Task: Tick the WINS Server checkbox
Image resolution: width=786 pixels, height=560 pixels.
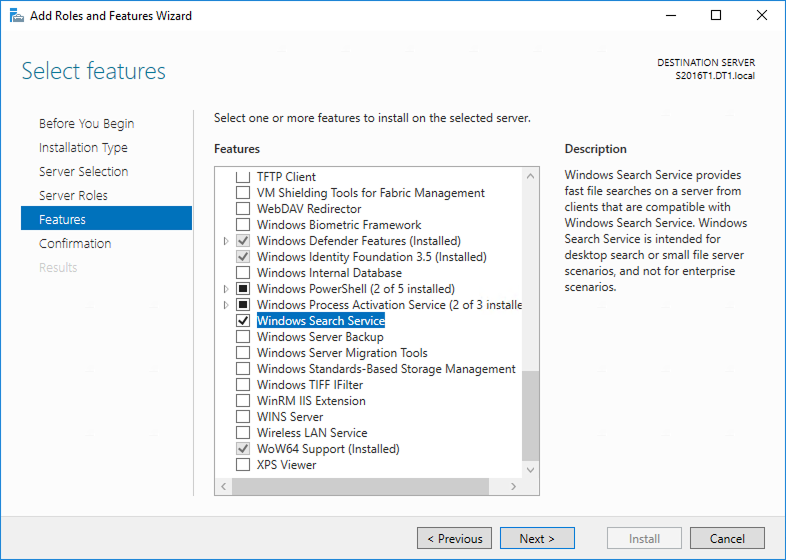Action: pyautogui.click(x=243, y=417)
